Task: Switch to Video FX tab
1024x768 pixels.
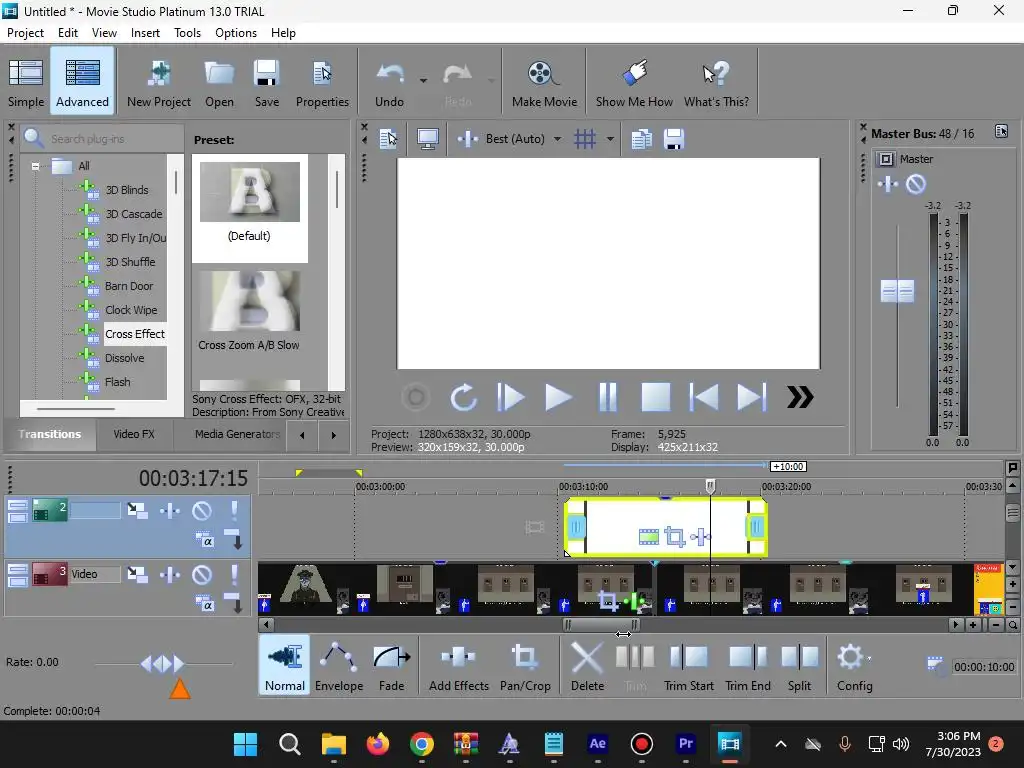Action: coord(134,434)
